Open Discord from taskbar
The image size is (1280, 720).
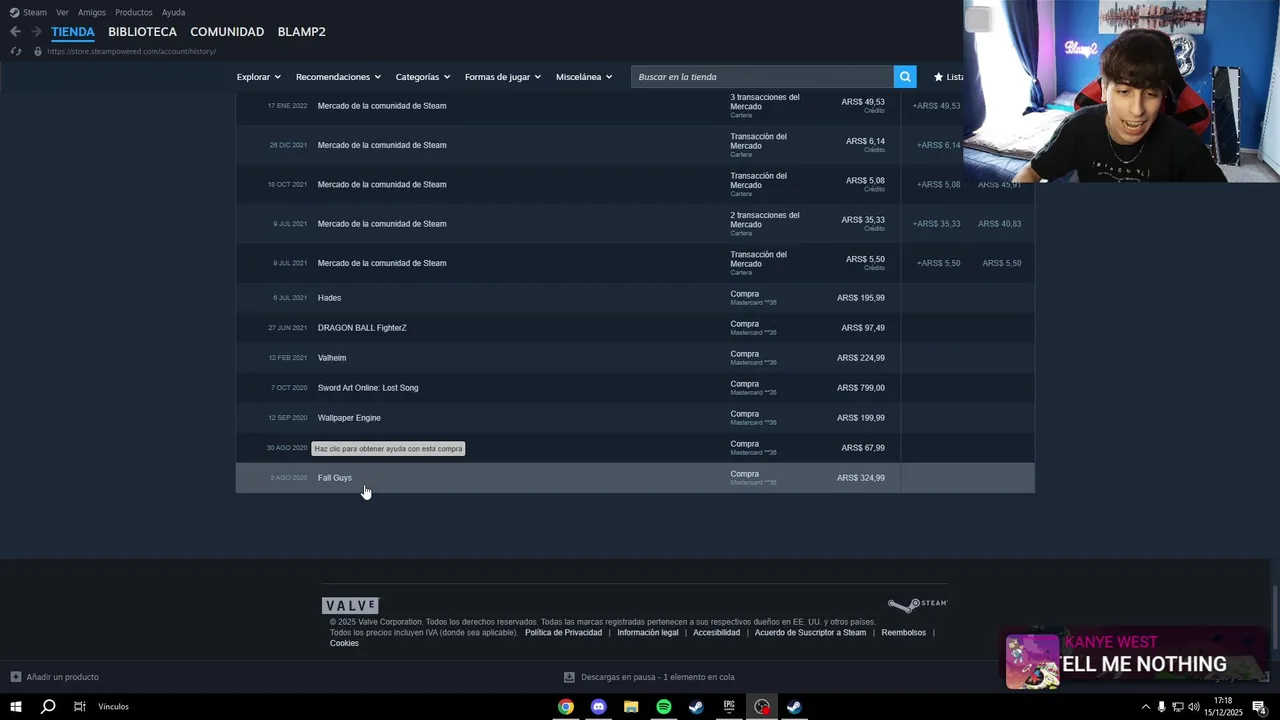[598, 707]
